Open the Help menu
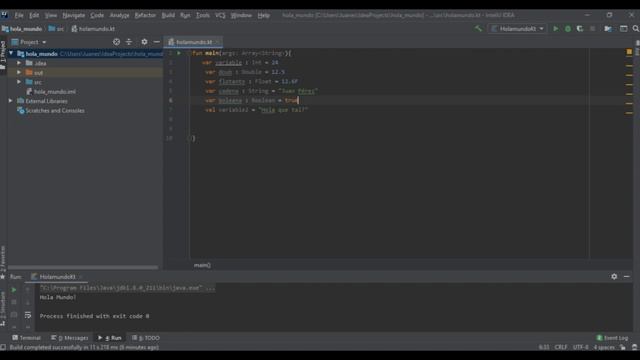Image resolution: width=640 pixels, height=360 pixels. [263, 15]
